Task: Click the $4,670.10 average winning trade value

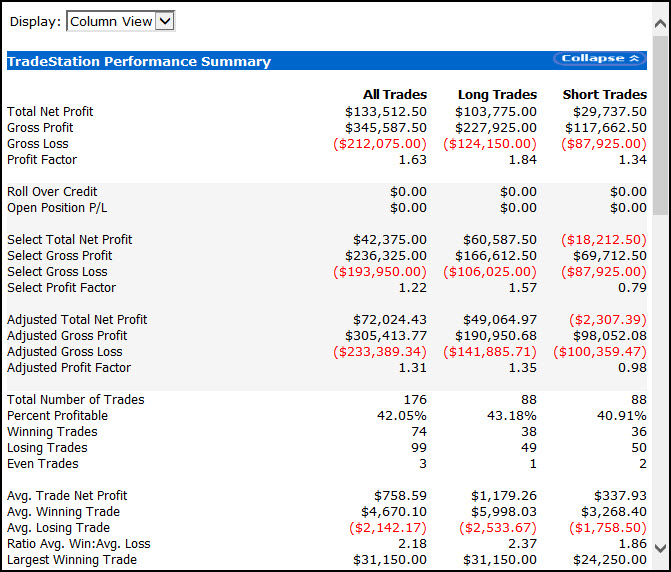Action: (394, 512)
